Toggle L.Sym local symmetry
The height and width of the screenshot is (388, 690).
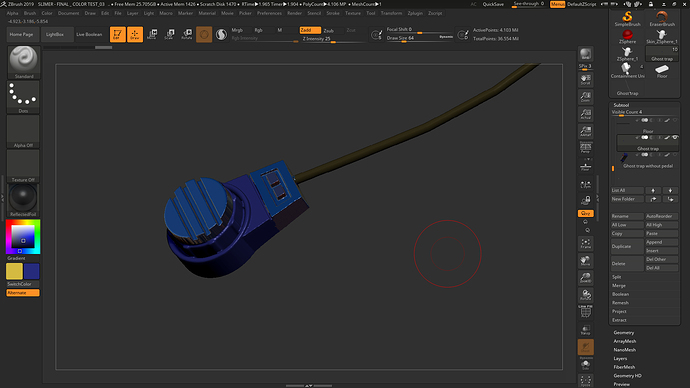pos(585,185)
